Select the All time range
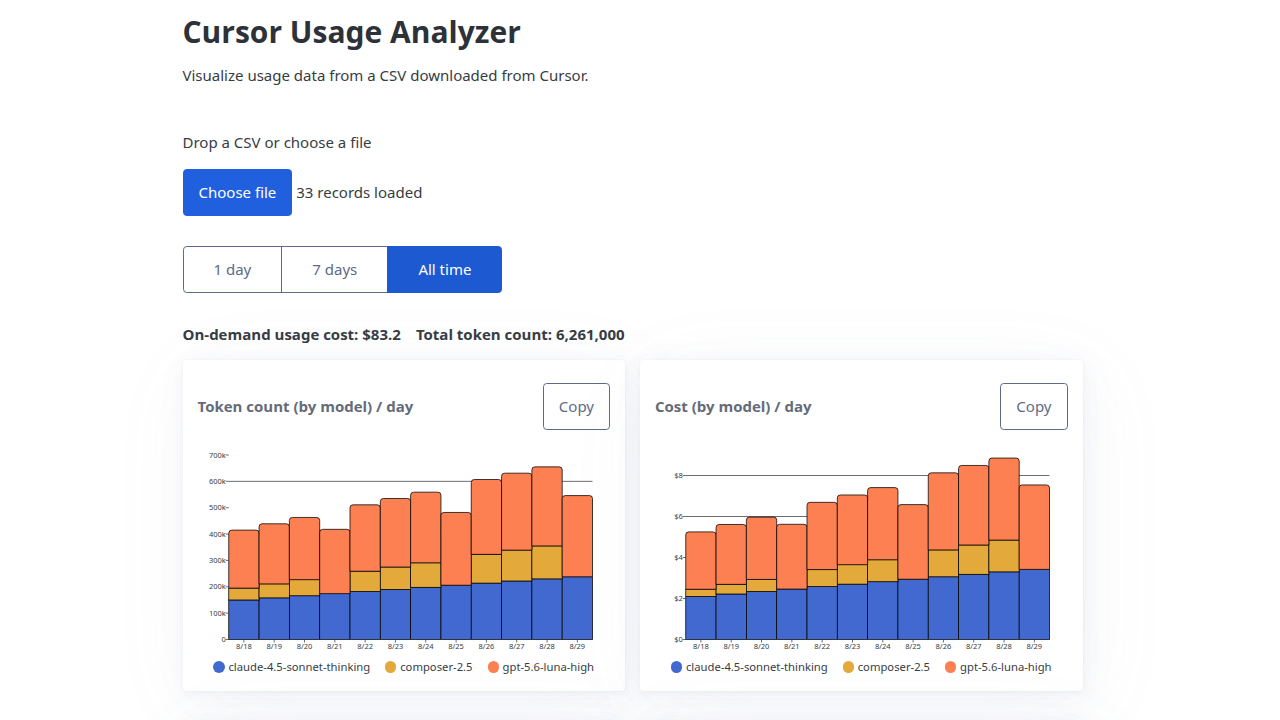This screenshot has width=1280, height=720. click(445, 269)
